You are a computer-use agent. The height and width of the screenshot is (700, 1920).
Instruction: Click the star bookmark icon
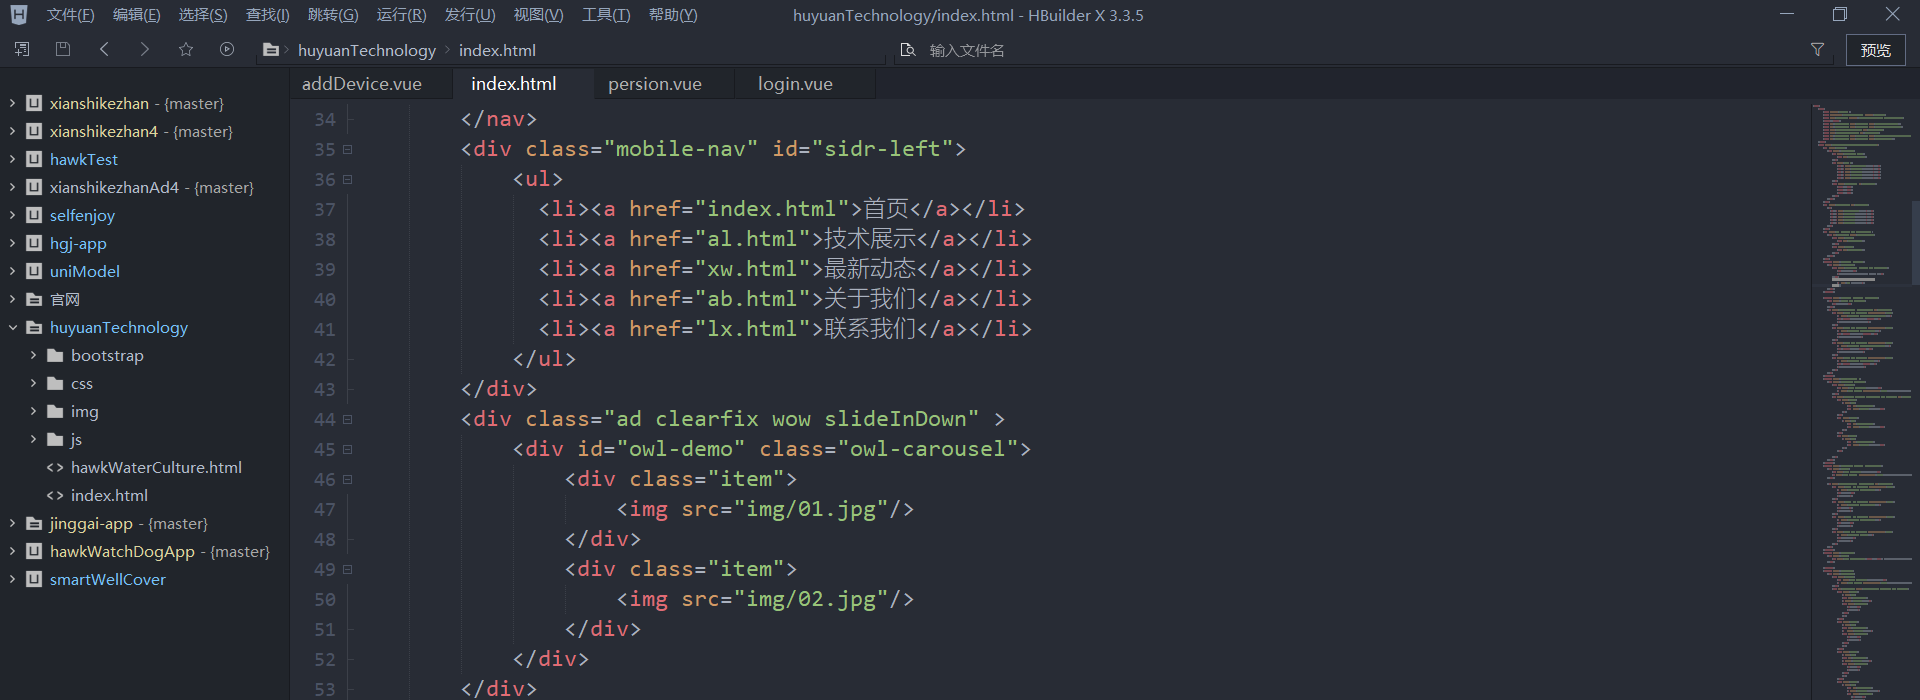pyautogui.click(x=186, y=49)
